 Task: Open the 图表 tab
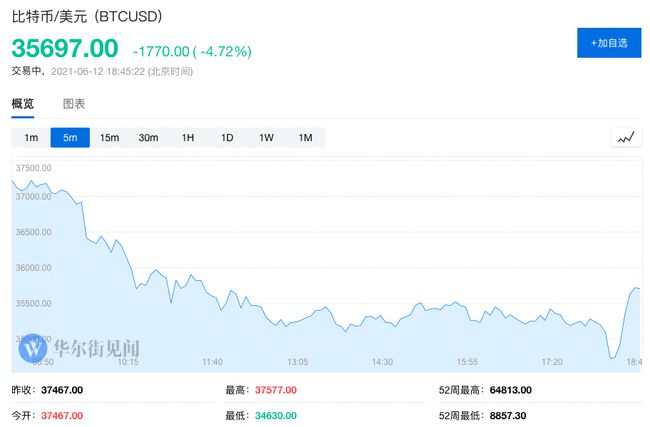click(x=74, y=104)
